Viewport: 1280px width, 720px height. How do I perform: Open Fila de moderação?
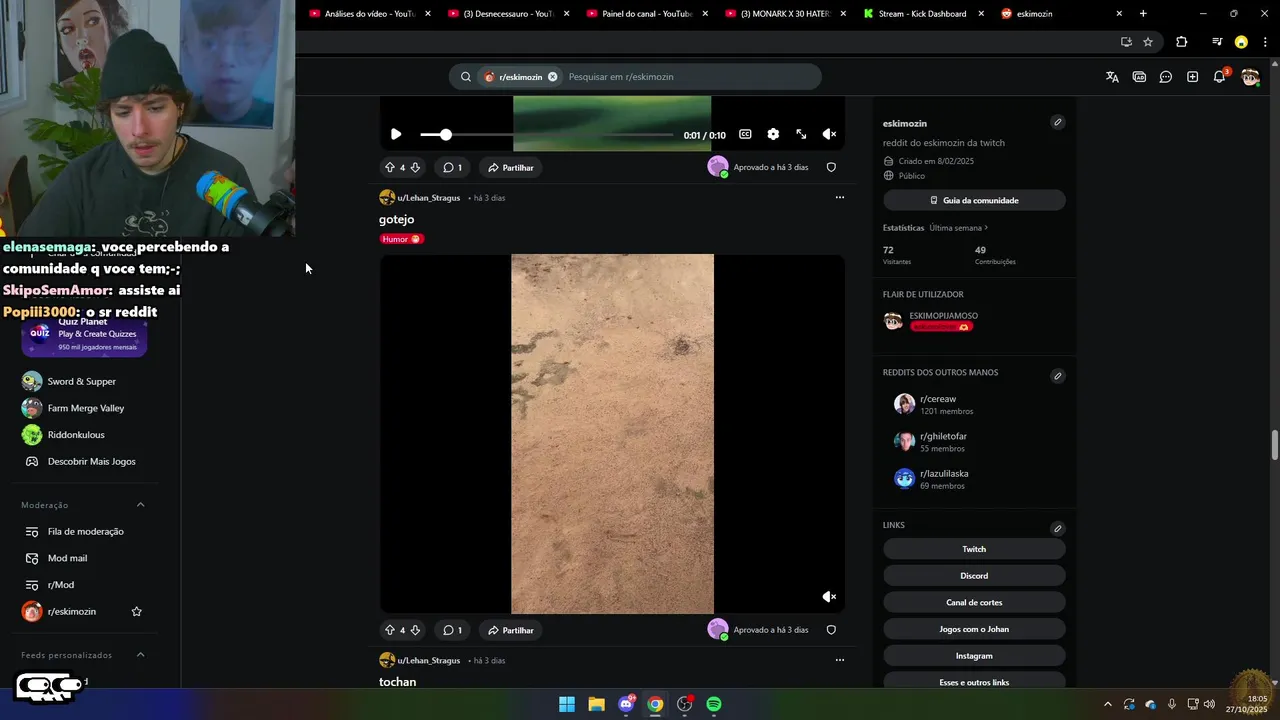click(84, 531)
